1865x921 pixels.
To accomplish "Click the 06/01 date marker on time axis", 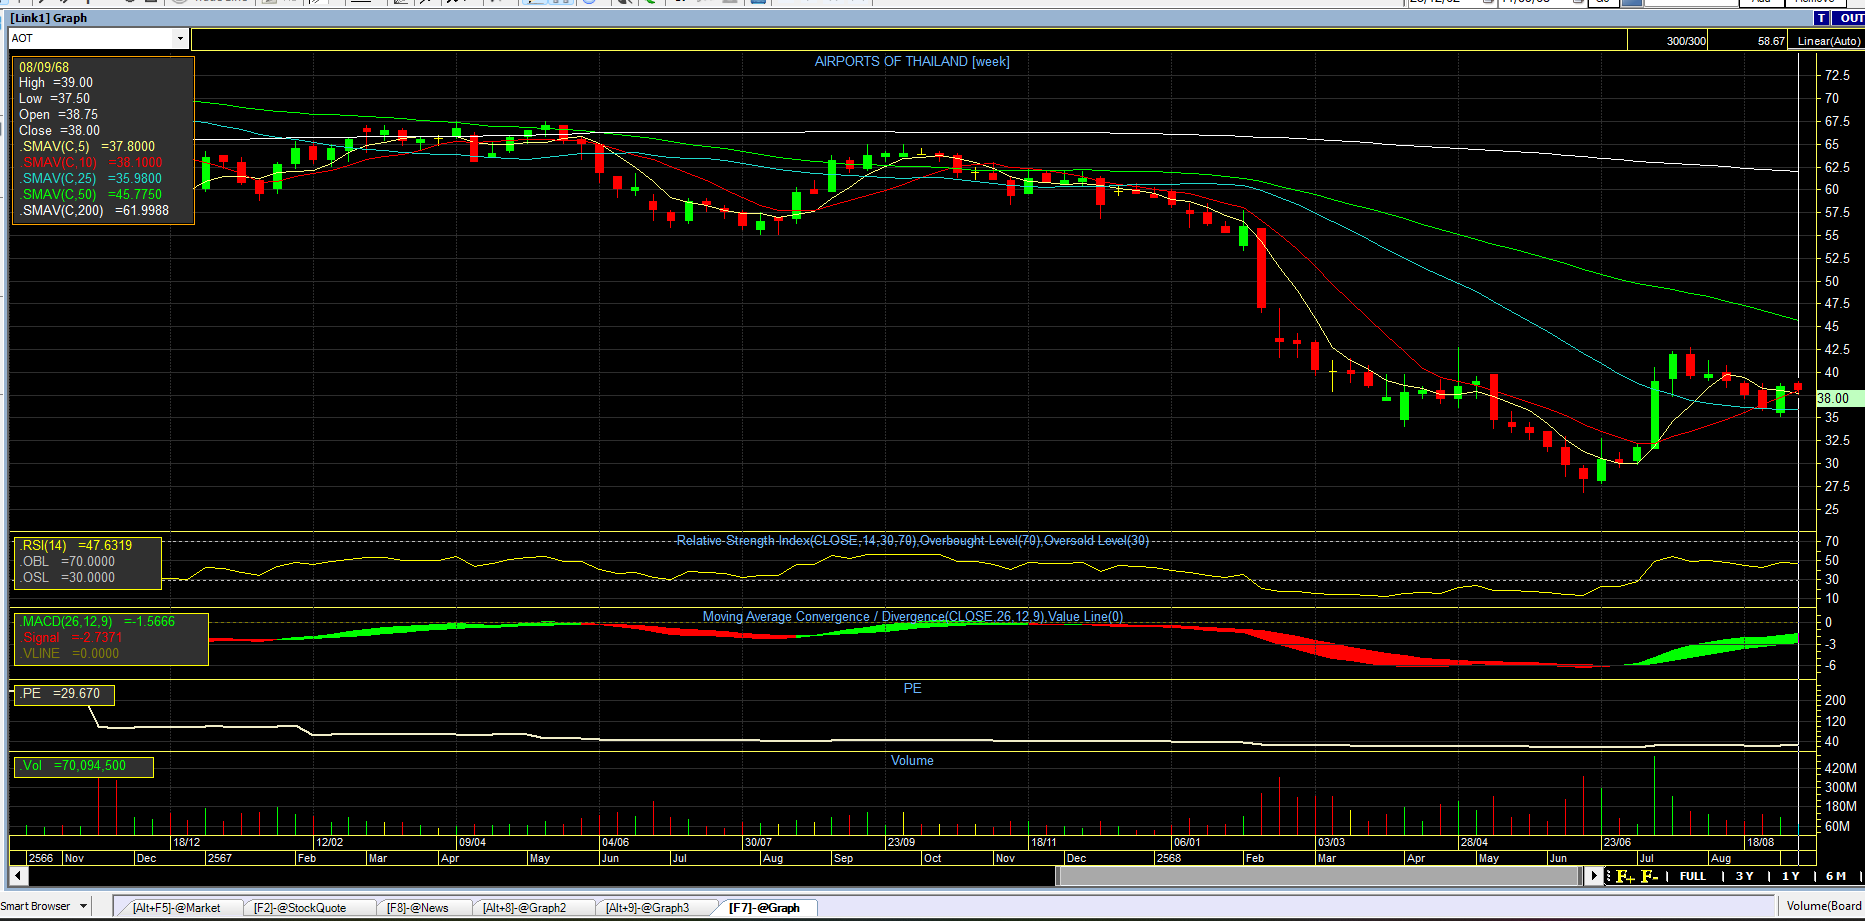I will (1187, 842).
